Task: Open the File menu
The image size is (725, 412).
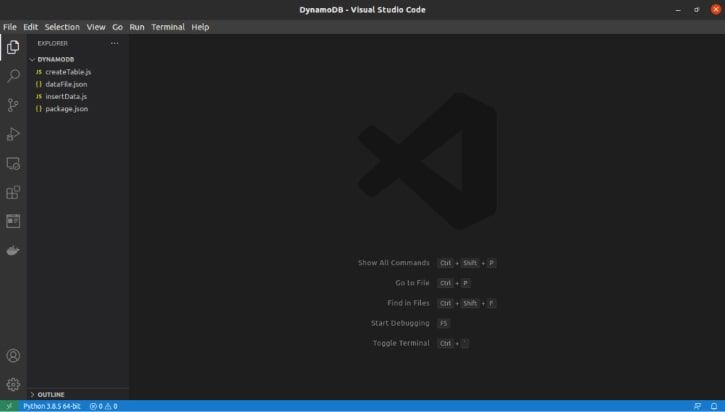Action: [10, 27]
